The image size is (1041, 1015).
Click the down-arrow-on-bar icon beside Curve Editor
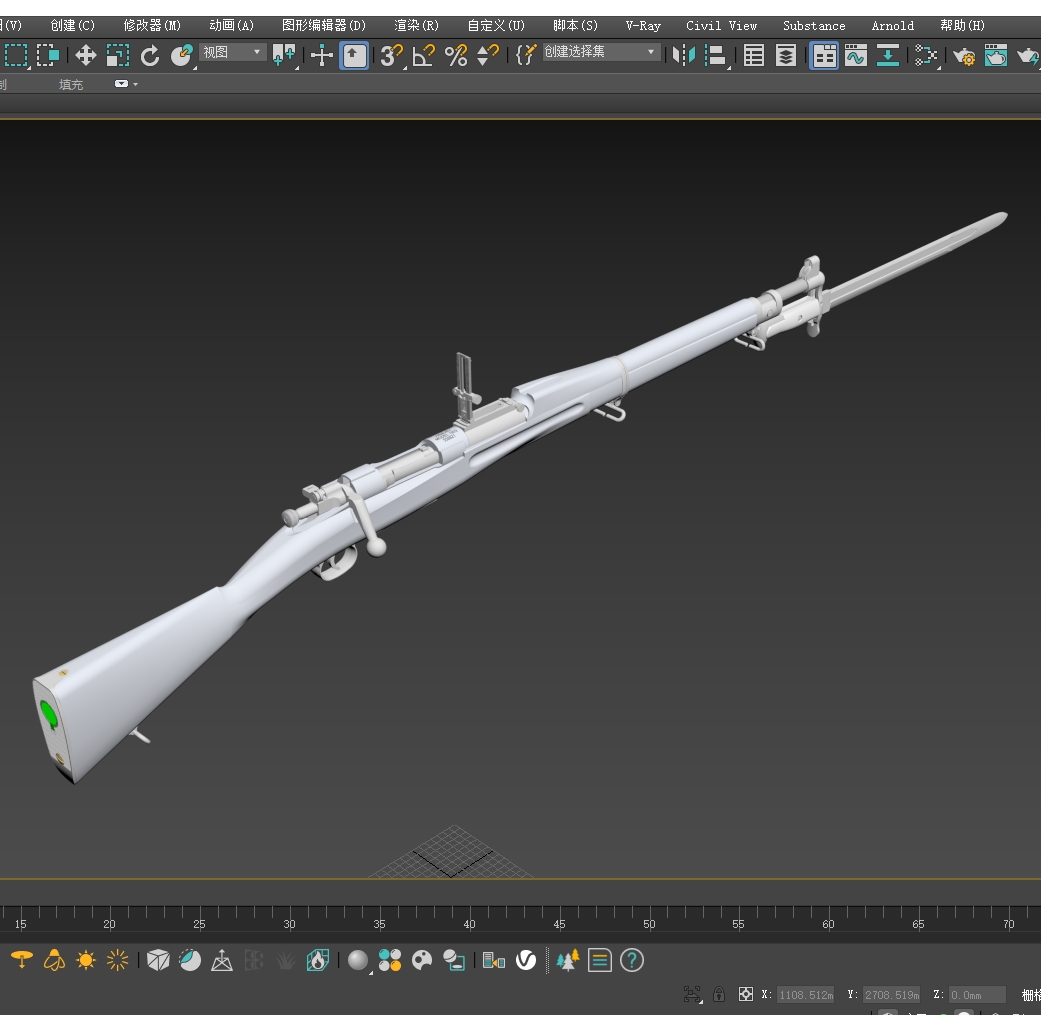point(888,55)
